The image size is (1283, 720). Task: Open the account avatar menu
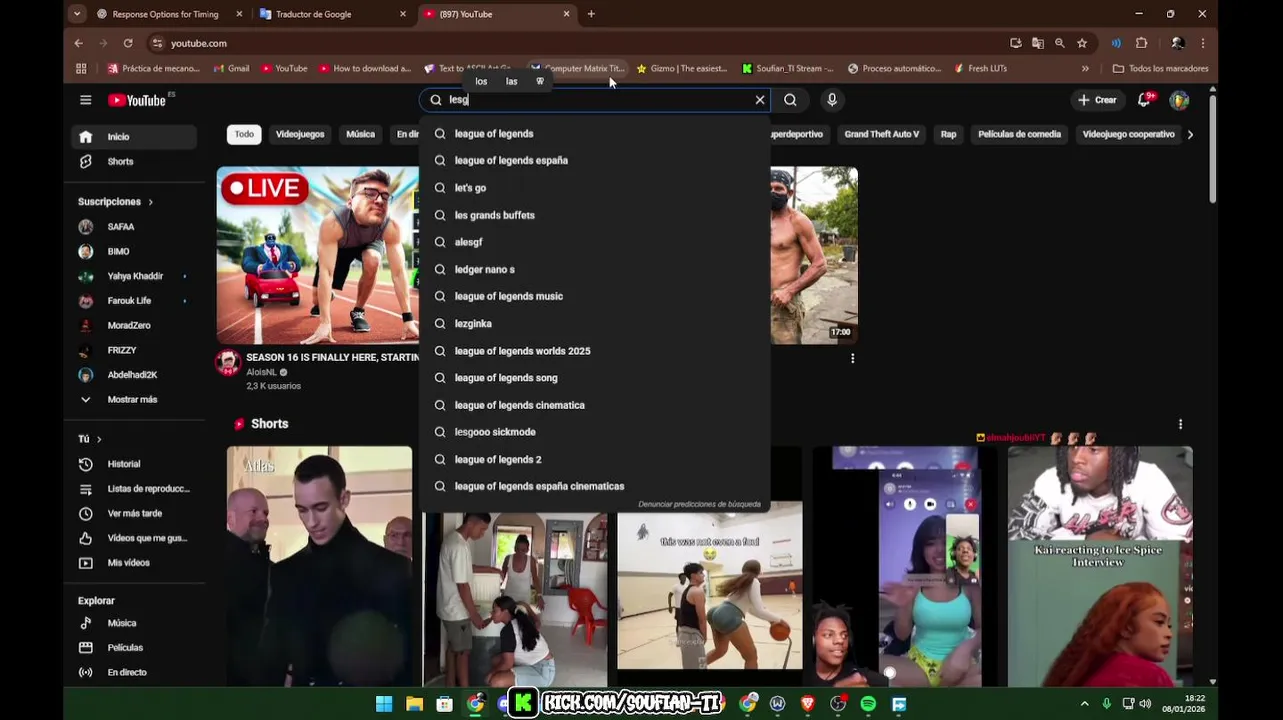coord(1179,100)
